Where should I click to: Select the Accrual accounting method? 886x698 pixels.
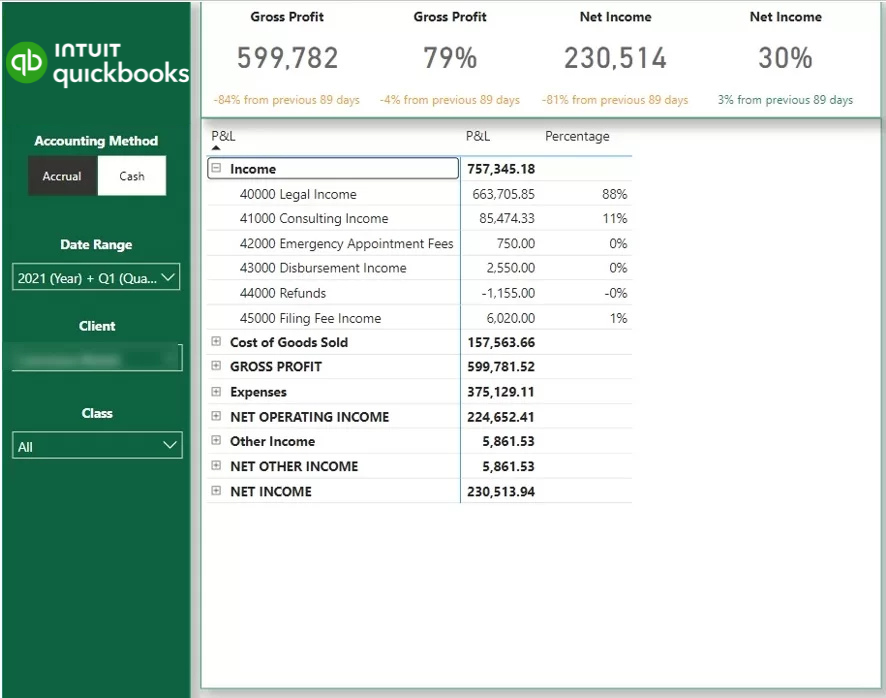(62, 176)
